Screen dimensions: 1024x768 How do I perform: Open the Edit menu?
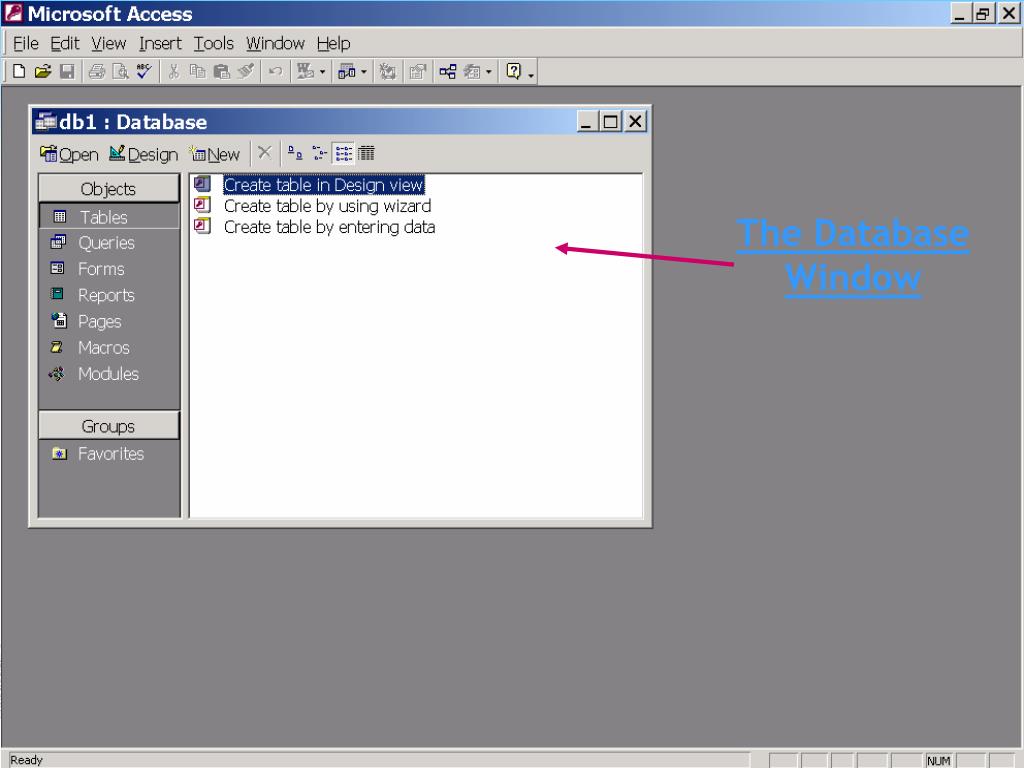tap(65, 43)
